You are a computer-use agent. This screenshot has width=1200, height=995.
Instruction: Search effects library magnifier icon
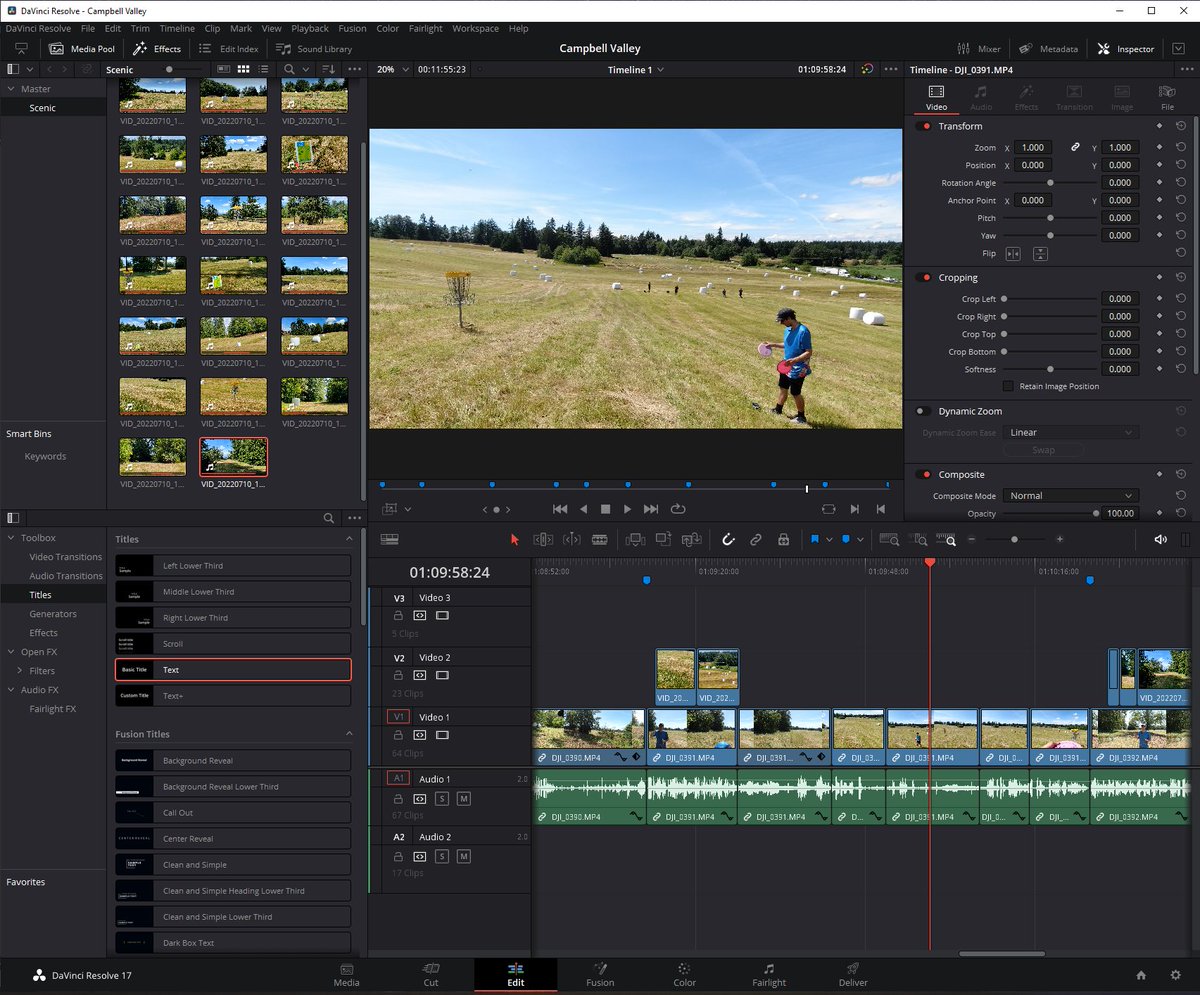tap(328, 518)
